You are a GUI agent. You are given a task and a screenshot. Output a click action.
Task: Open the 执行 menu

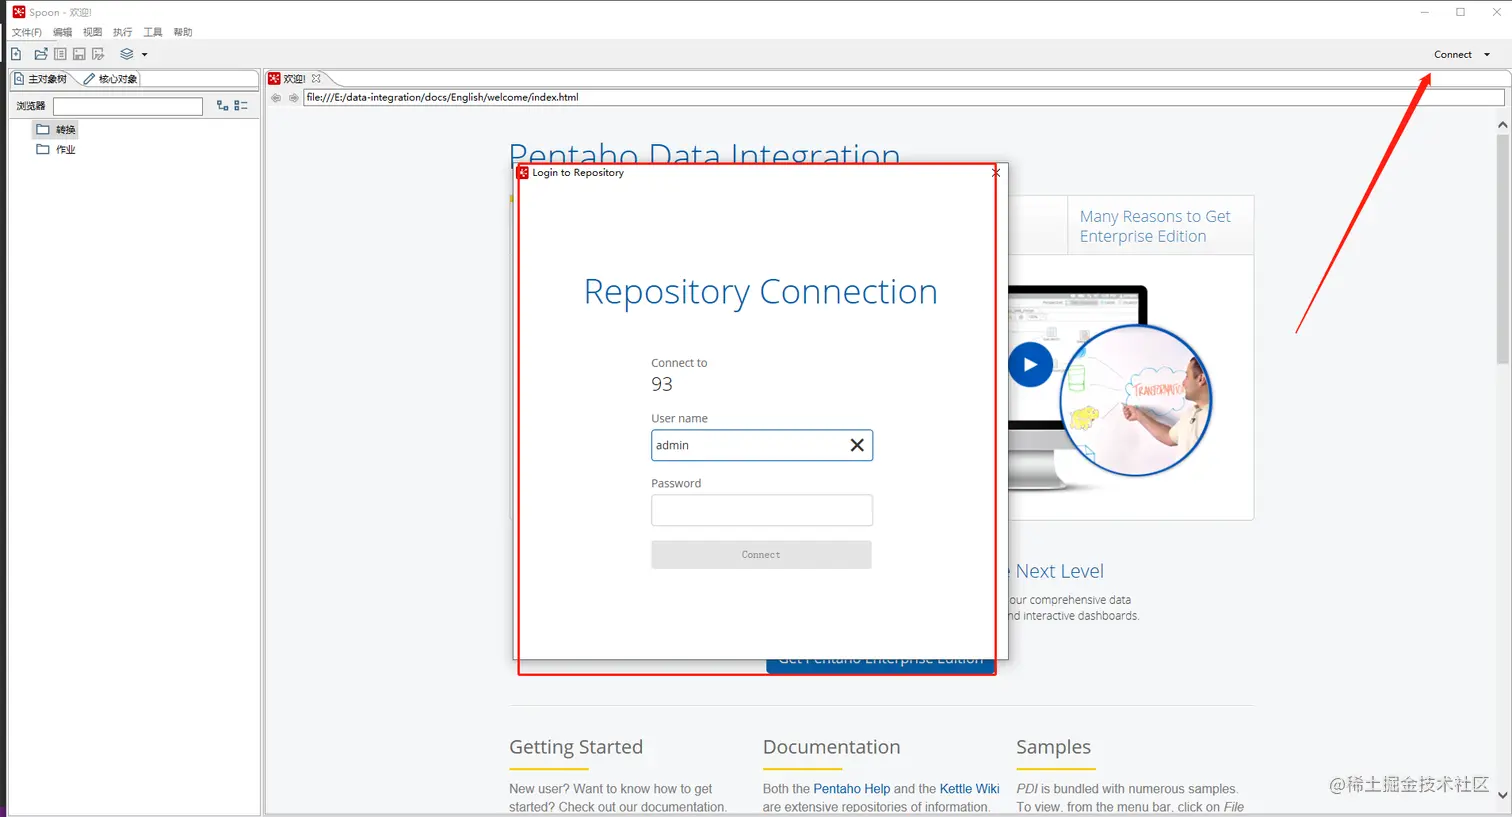[122, 32]
